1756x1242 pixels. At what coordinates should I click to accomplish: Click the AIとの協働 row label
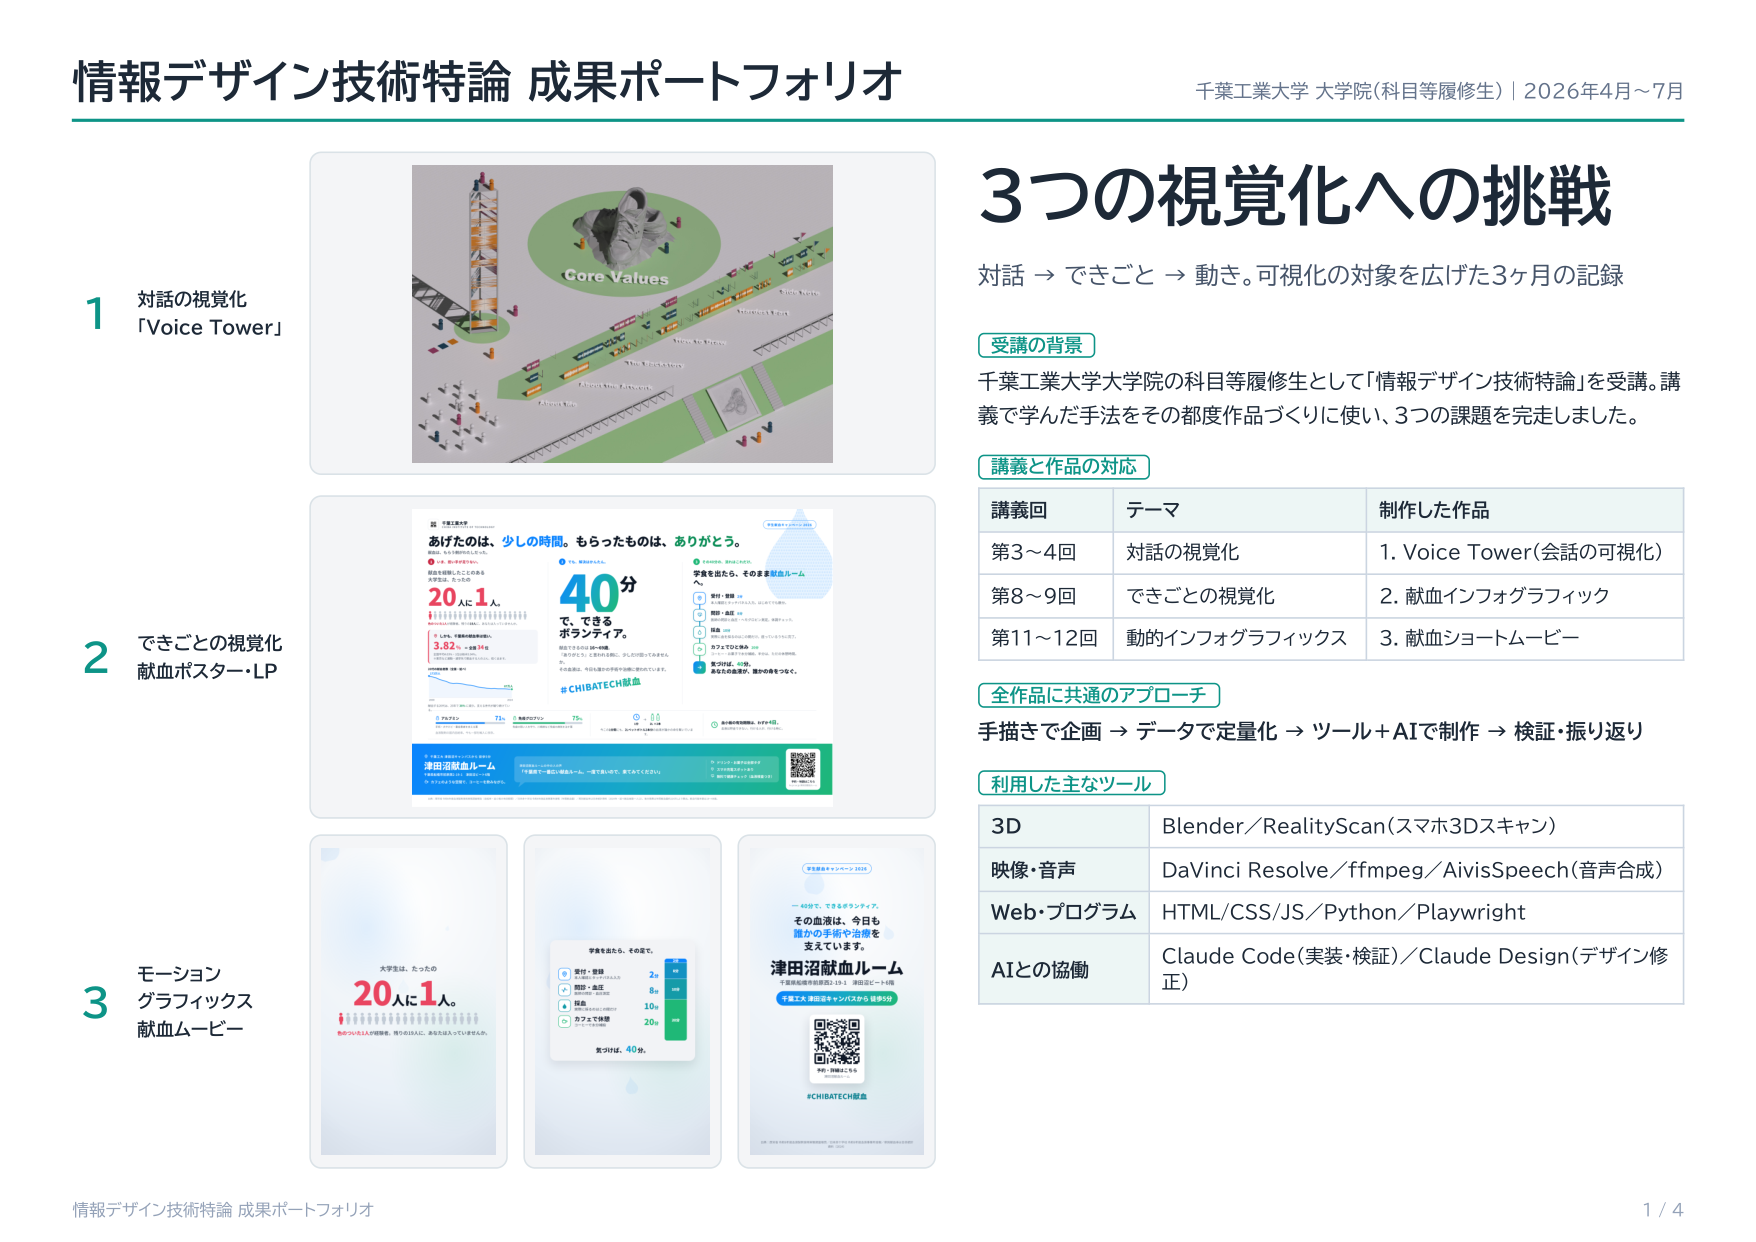point(1064,969)
